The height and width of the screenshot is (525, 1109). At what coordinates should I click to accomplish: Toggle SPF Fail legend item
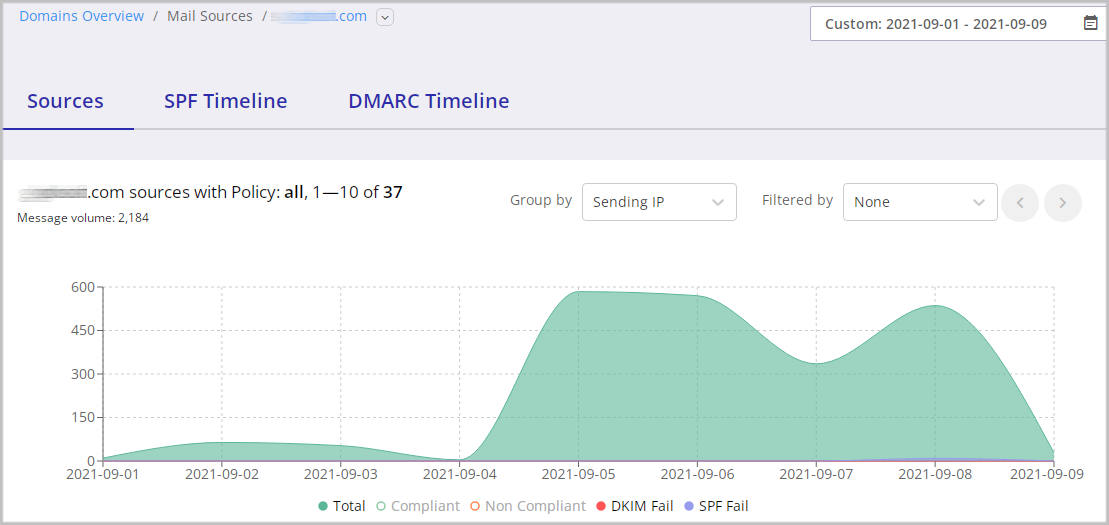tap(715, 506)
